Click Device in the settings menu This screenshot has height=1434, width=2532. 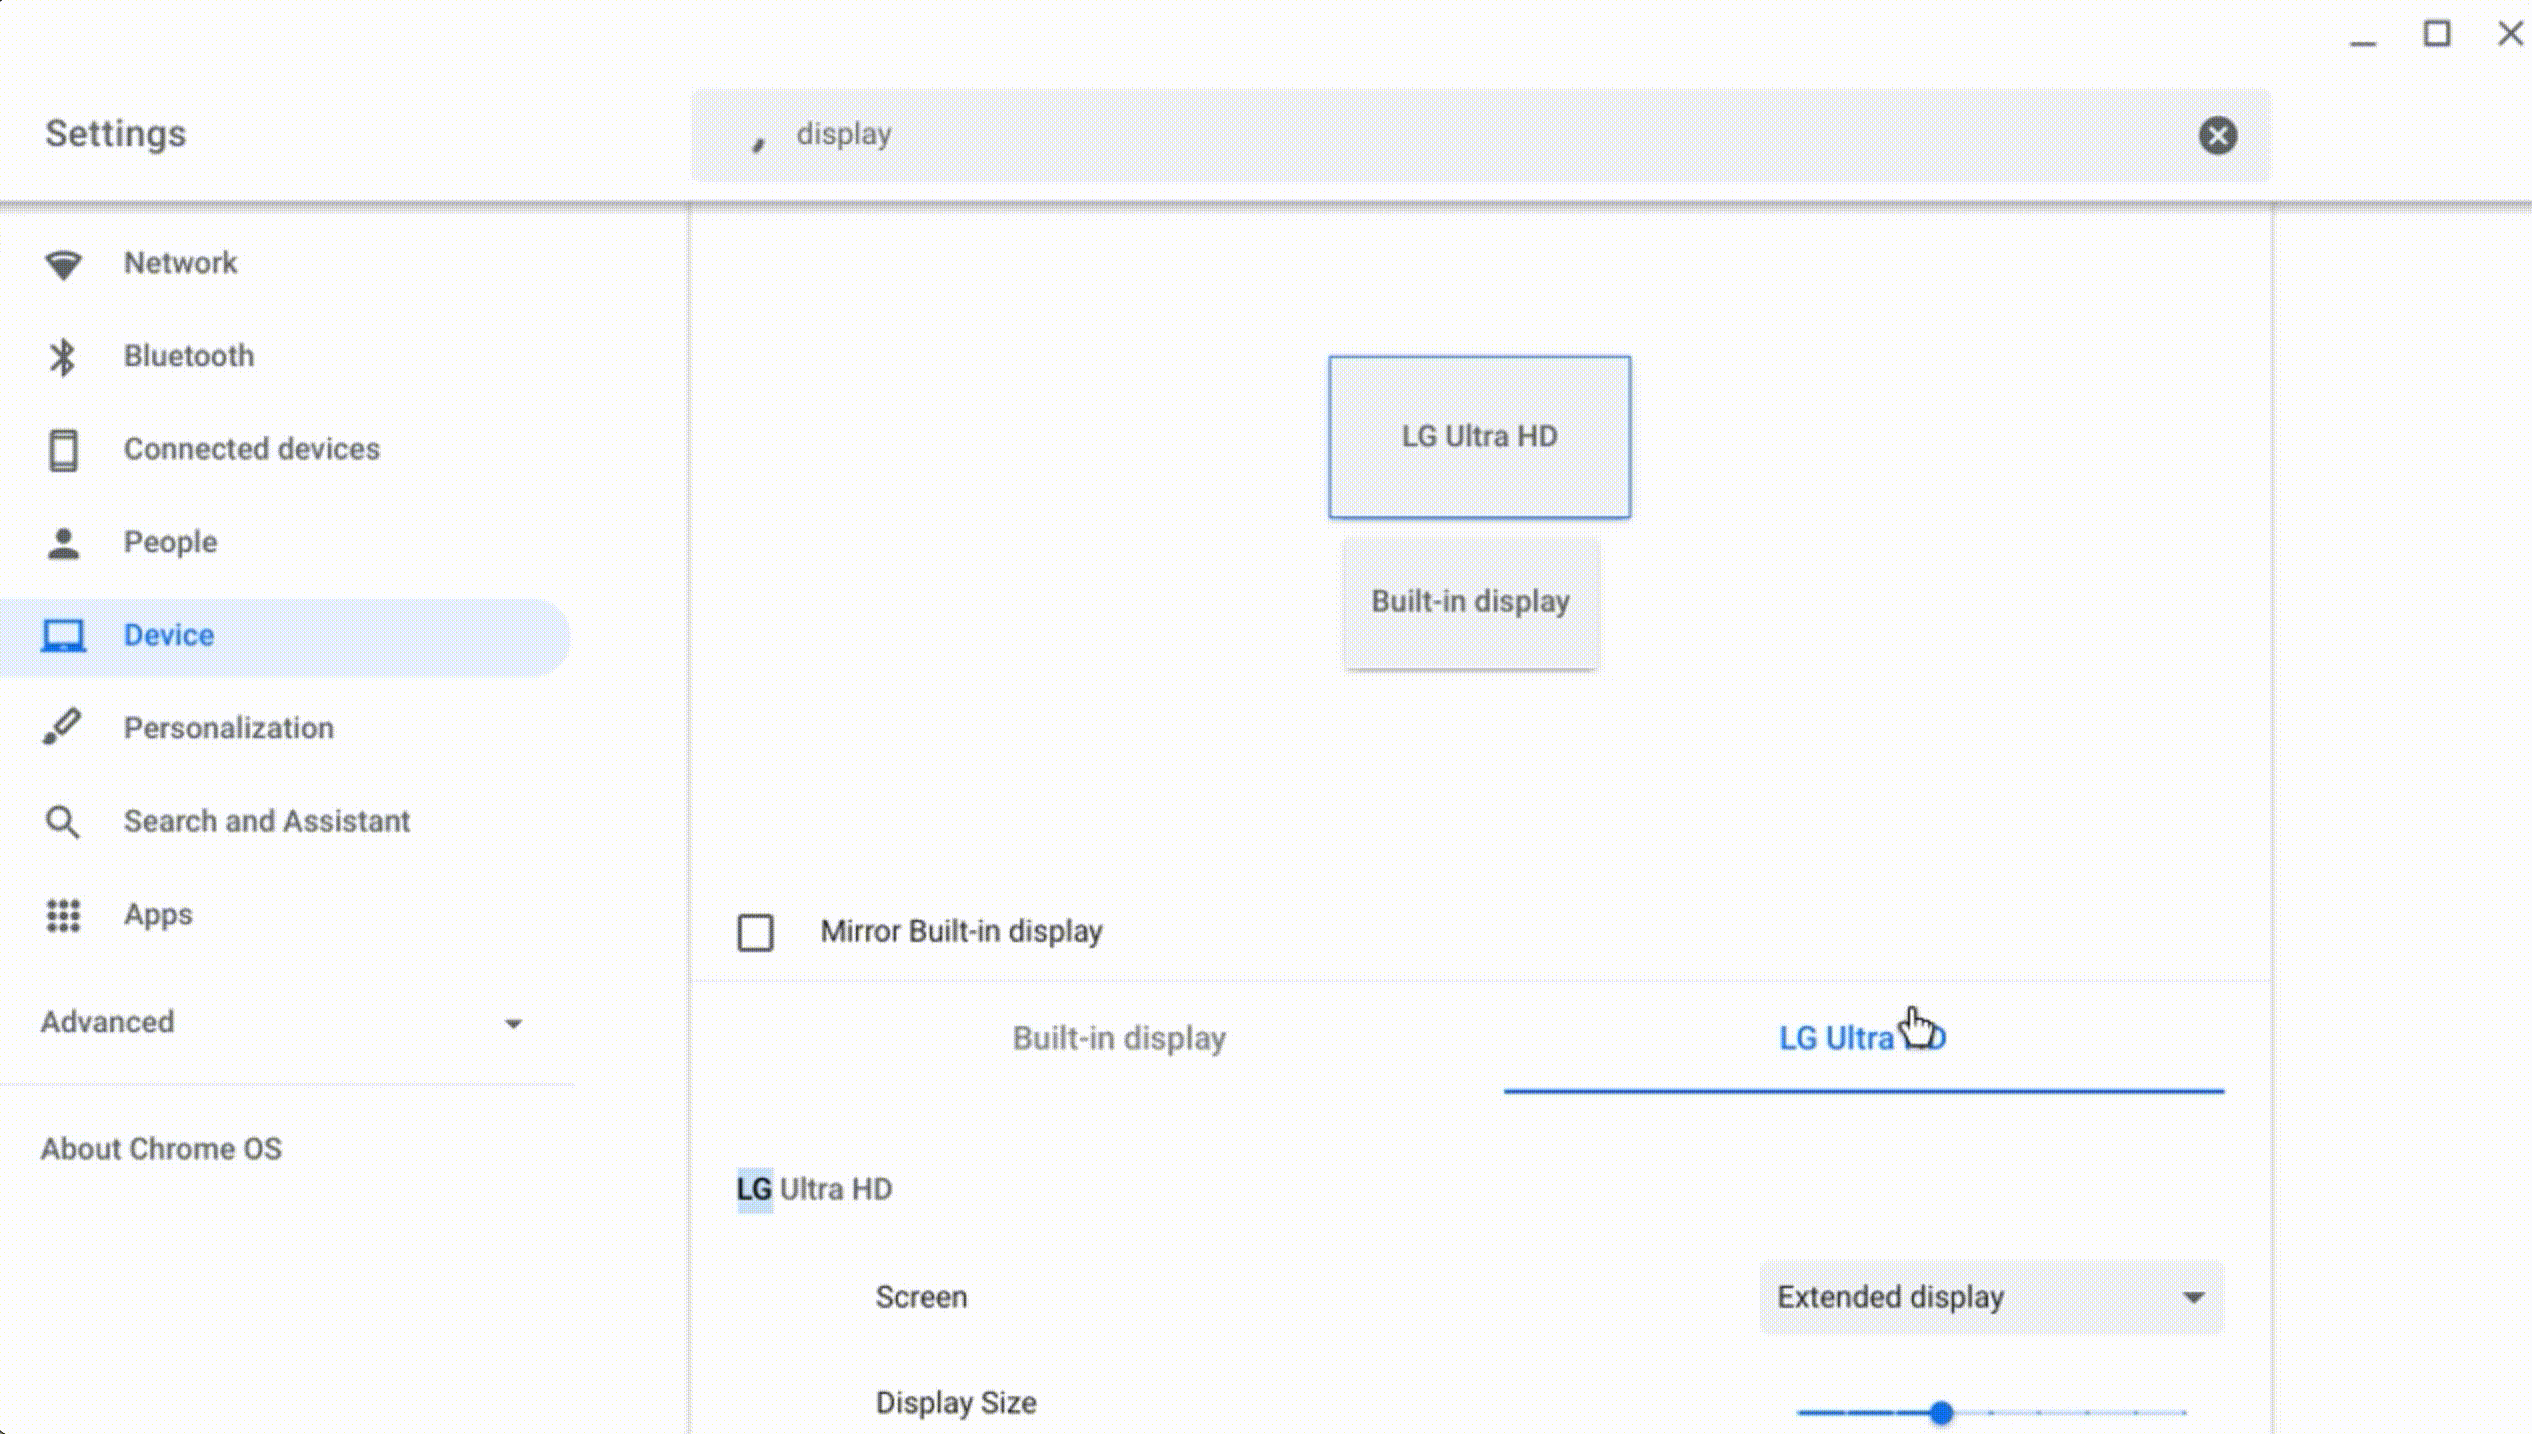pos(168,636)
